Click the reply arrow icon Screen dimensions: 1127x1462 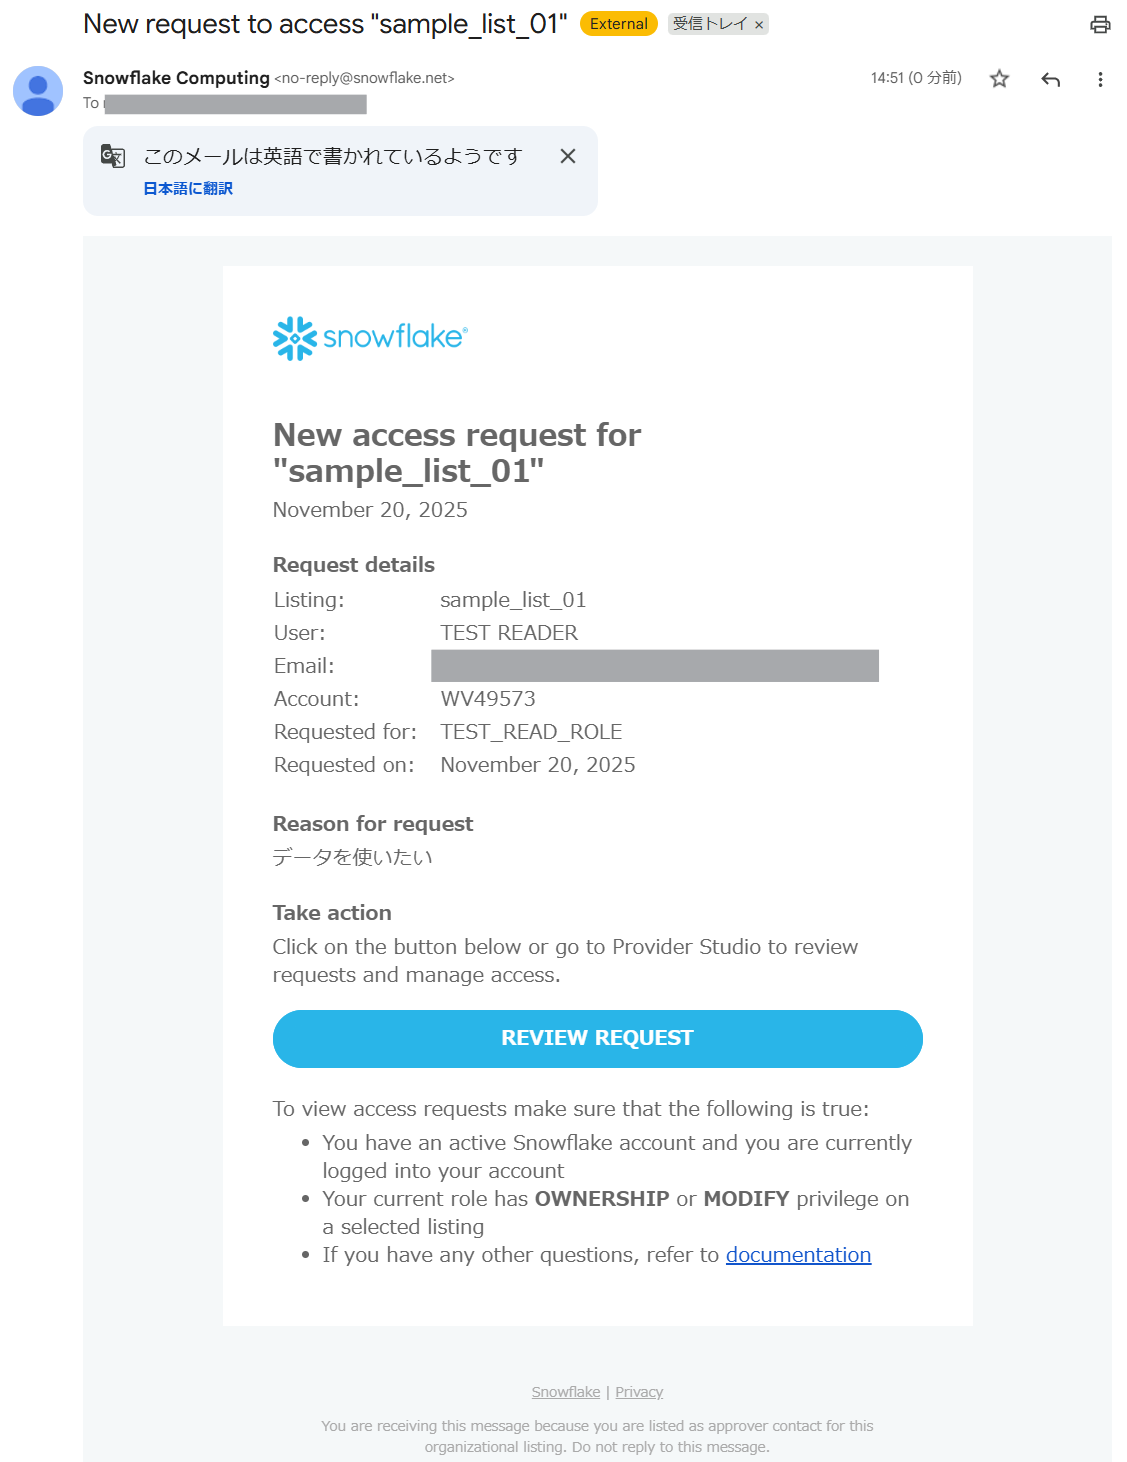1050,79
